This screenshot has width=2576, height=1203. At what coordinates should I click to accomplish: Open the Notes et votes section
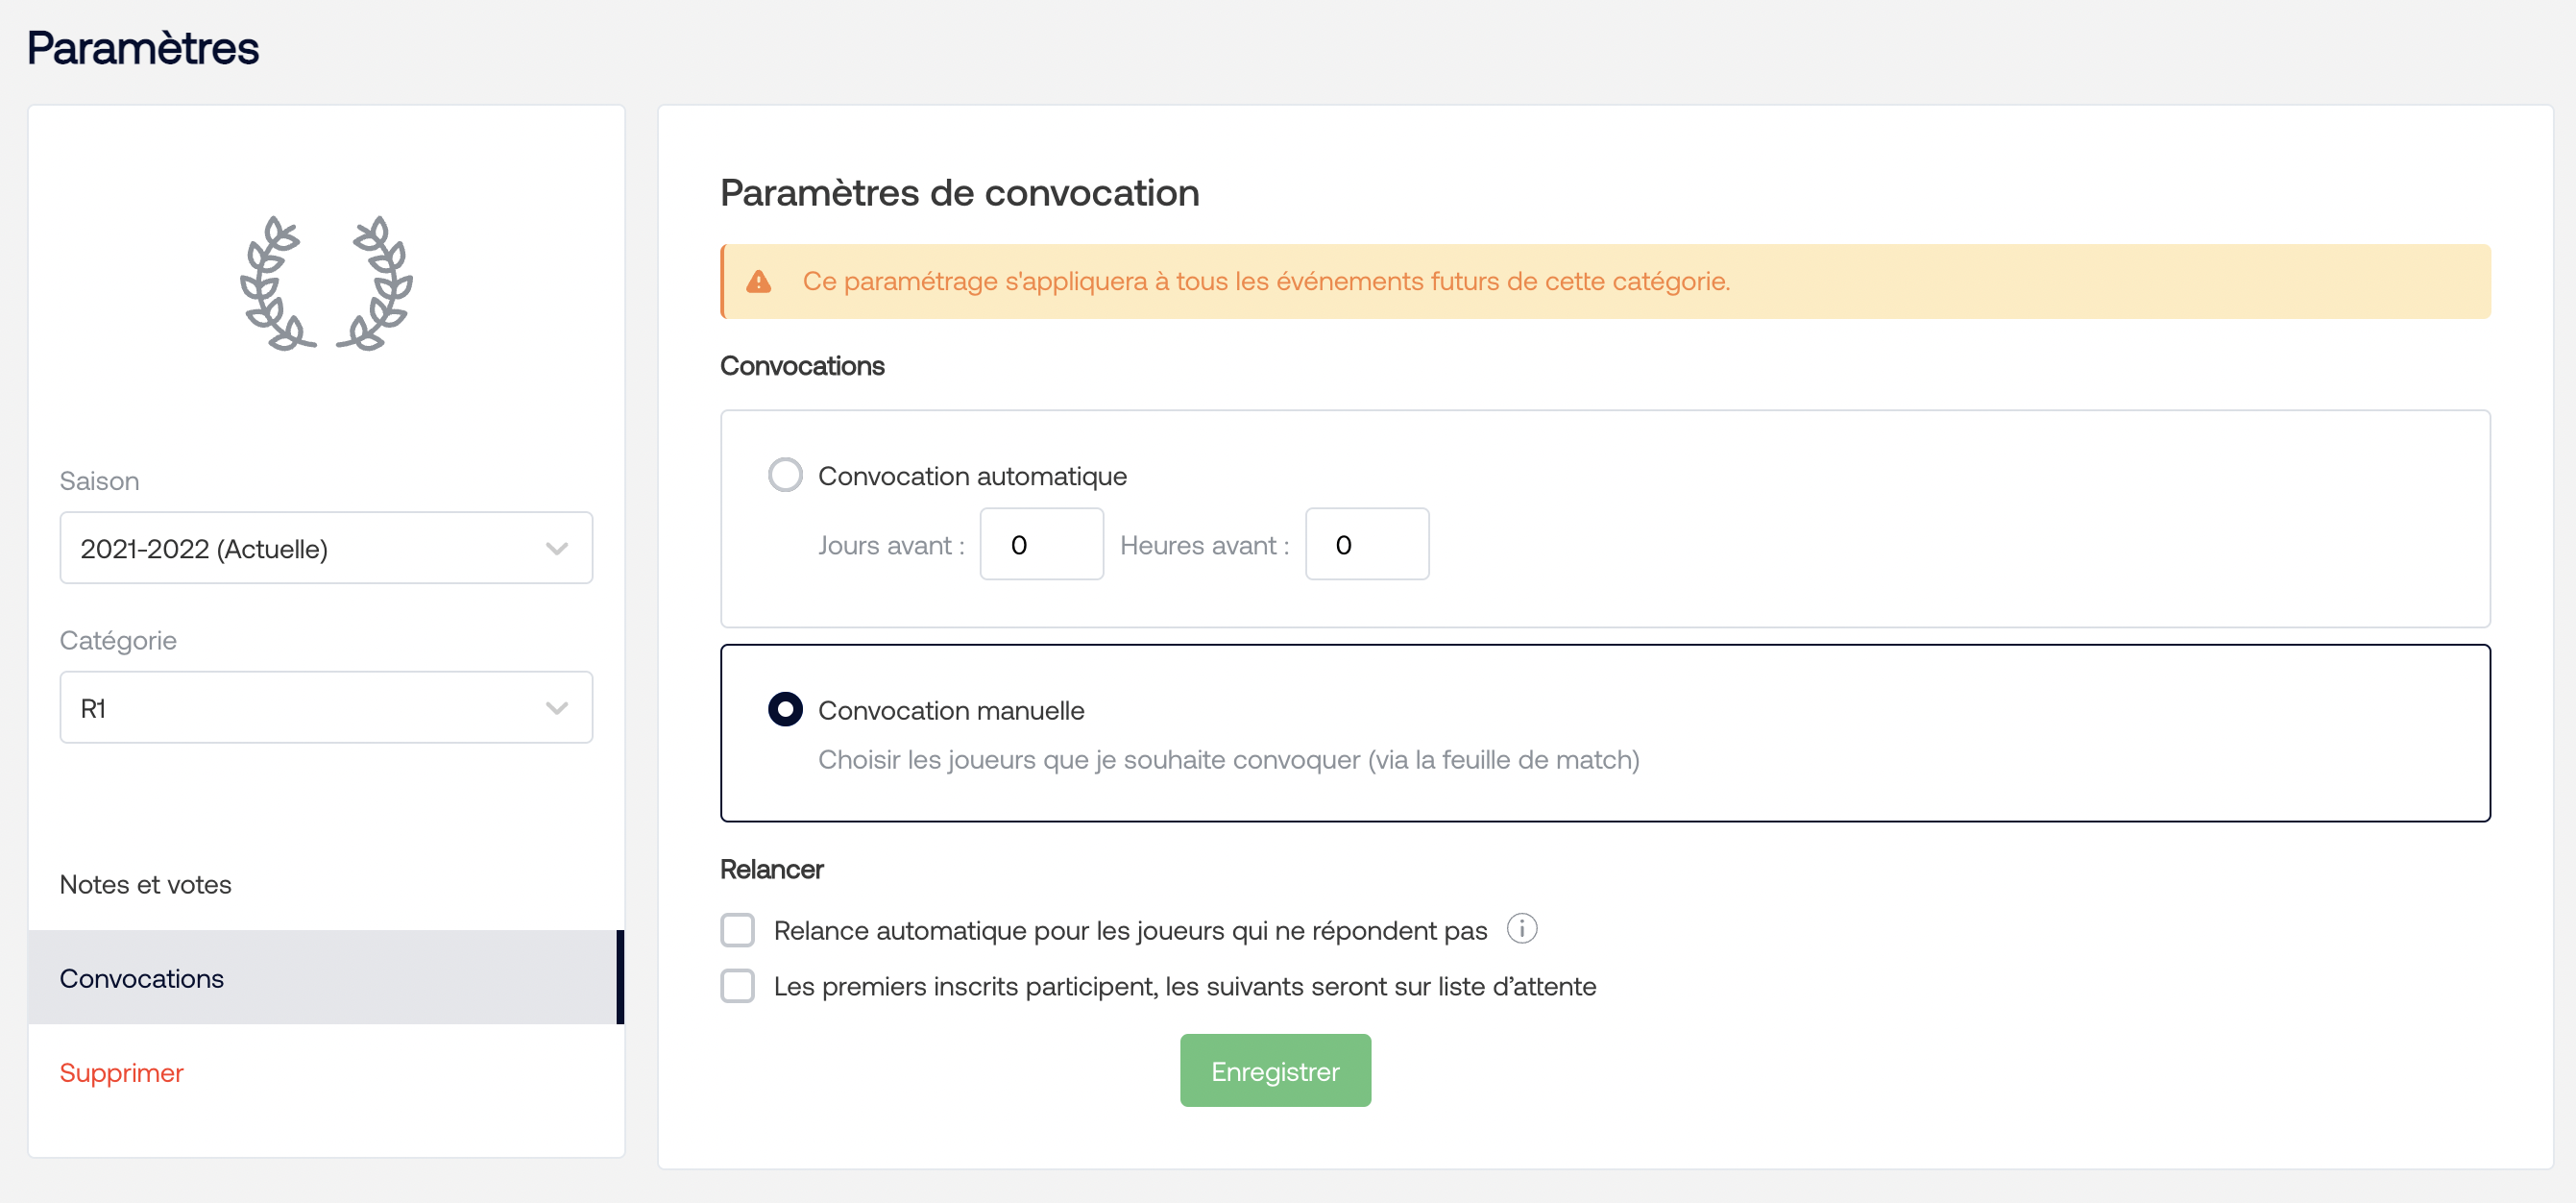click(x=145, y=884)
